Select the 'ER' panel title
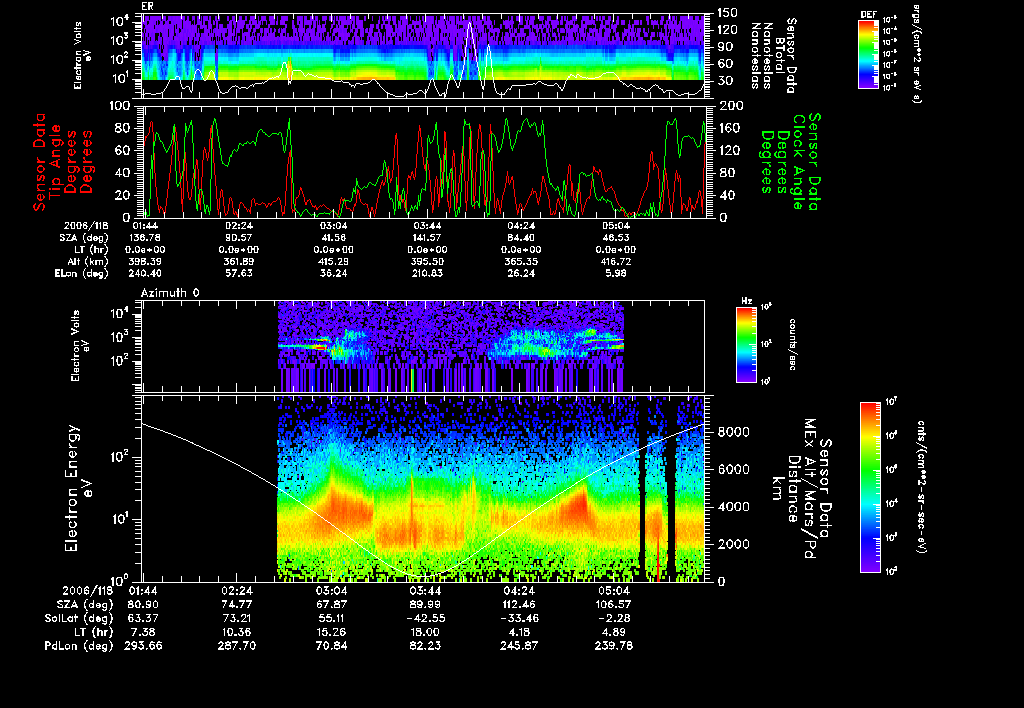 [146, 7]
